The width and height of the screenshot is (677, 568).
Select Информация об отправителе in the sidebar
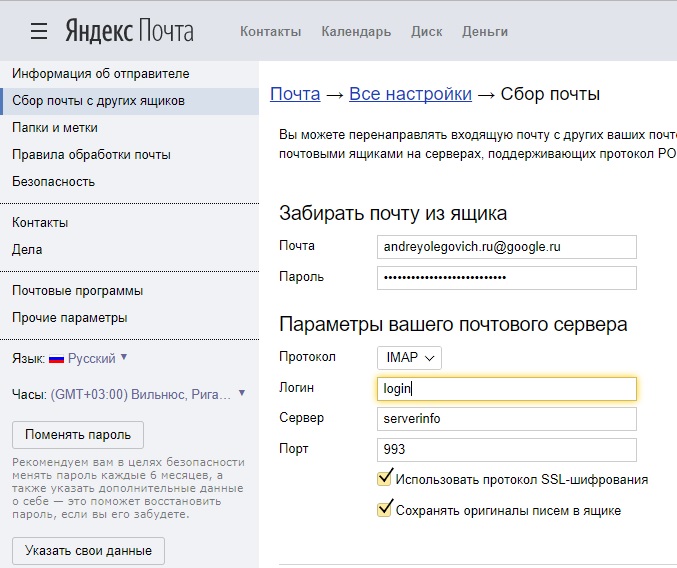click(130, 74)
